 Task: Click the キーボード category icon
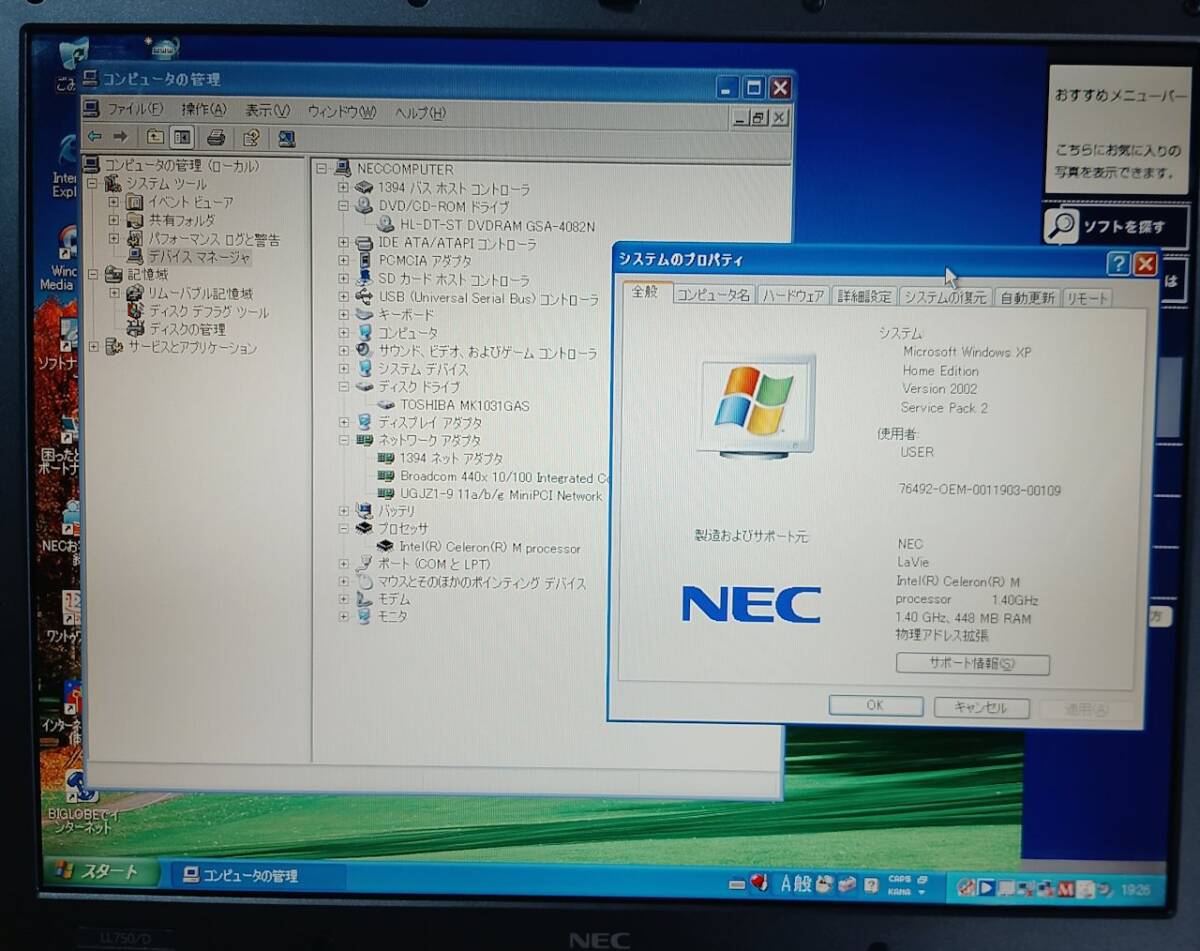coord(364,314)
